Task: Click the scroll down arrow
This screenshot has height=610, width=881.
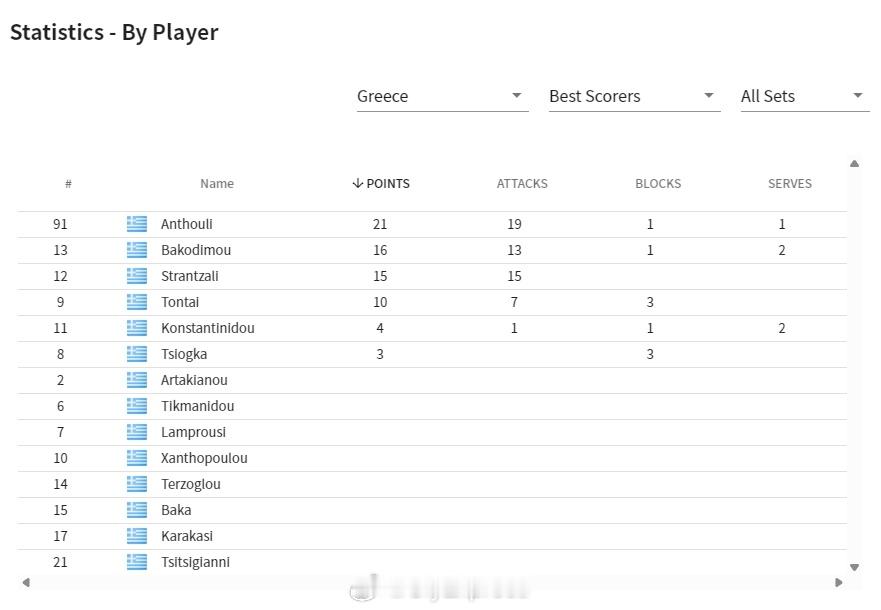Action: pos(855,567)
